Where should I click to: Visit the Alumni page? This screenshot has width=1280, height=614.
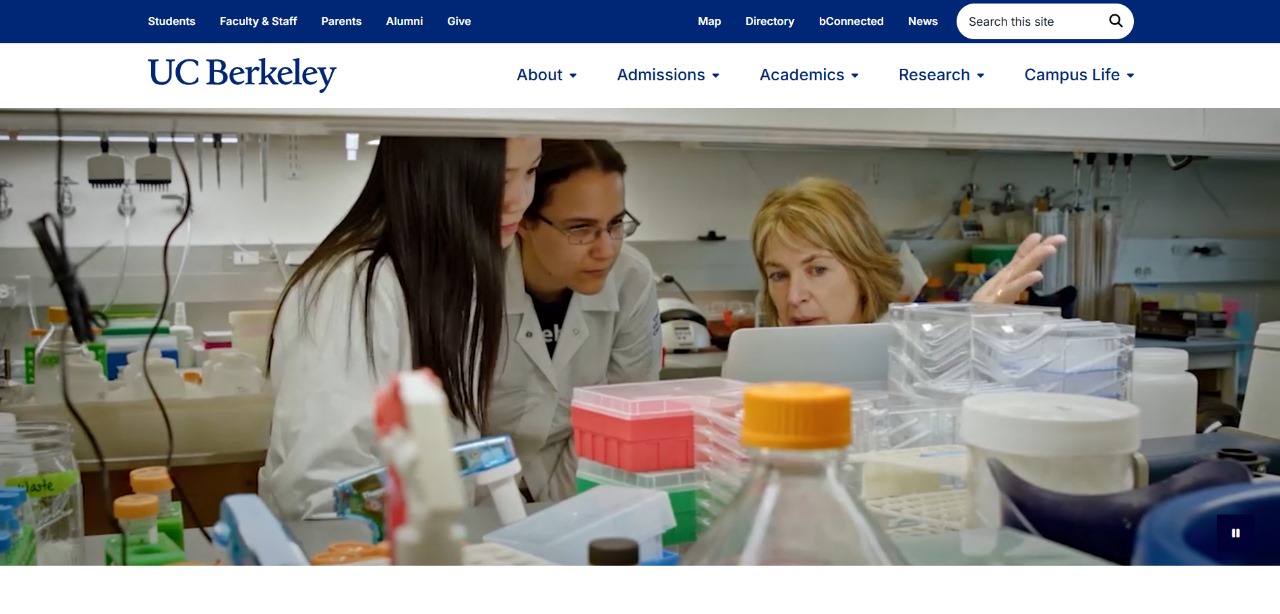(x=404, y=21)
